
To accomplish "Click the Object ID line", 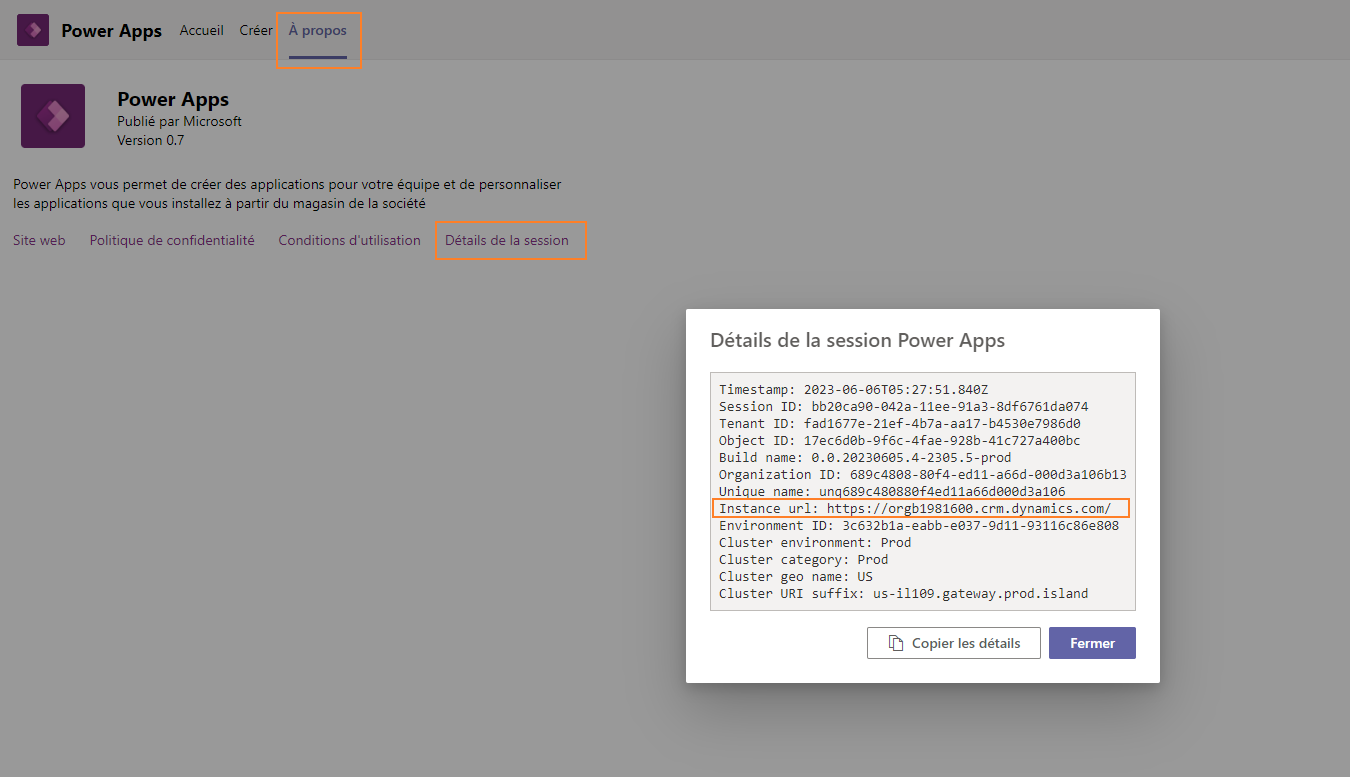I will click(900, 440).
